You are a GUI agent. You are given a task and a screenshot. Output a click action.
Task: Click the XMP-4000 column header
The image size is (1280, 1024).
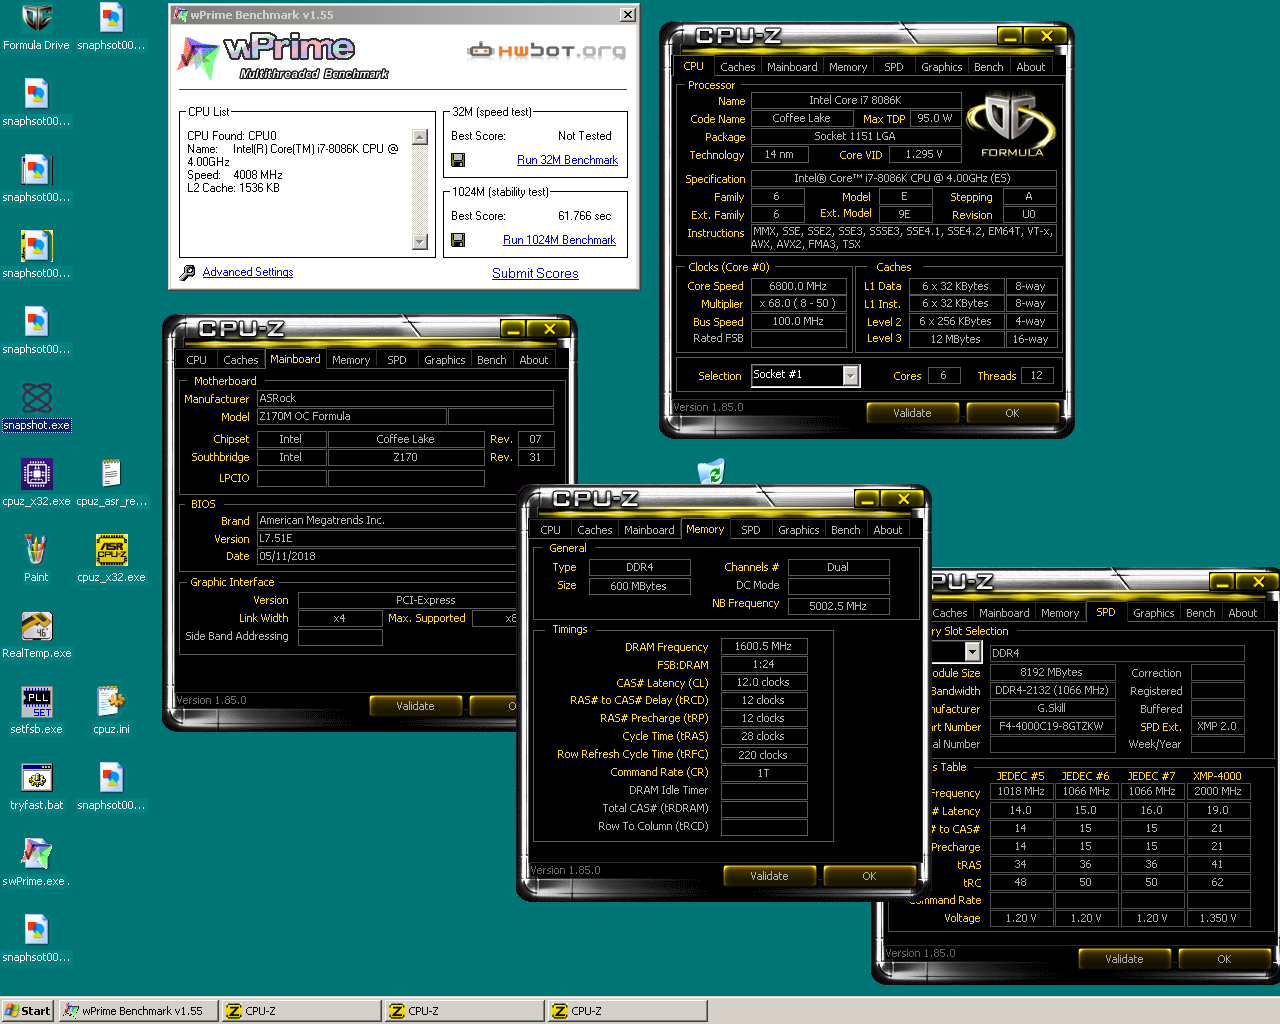pos(1217,776)
